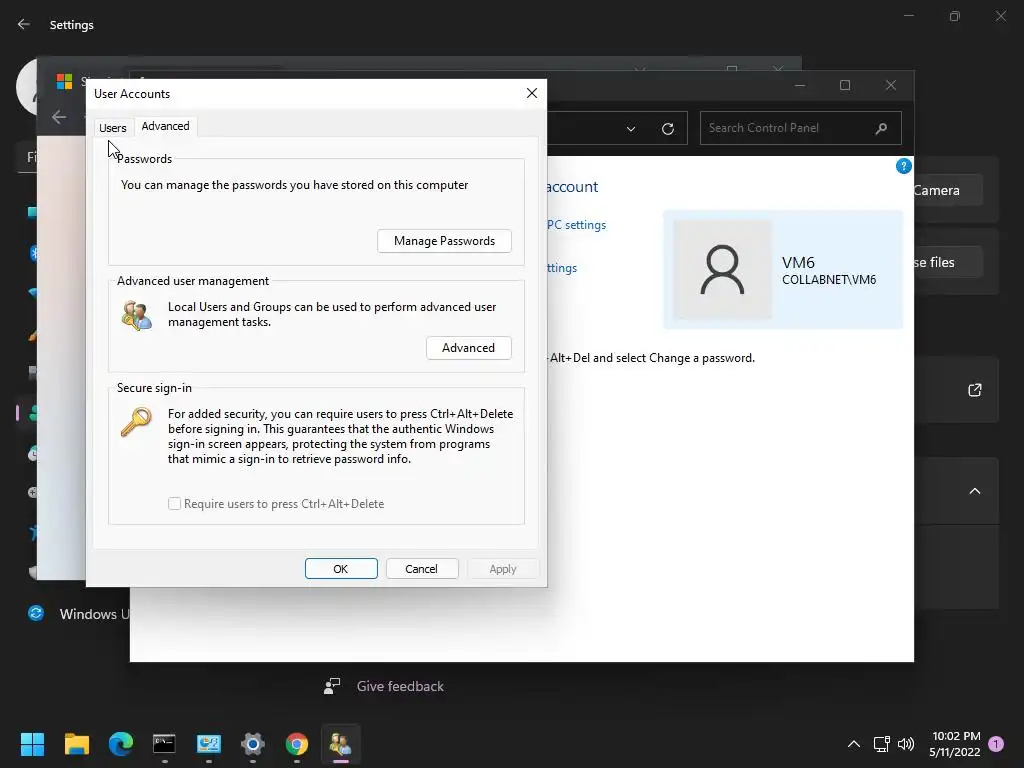The width and height of the screenshot is (1024, 768).
Task: Select User Accounts taskbar icon
Action: point(340,744)
